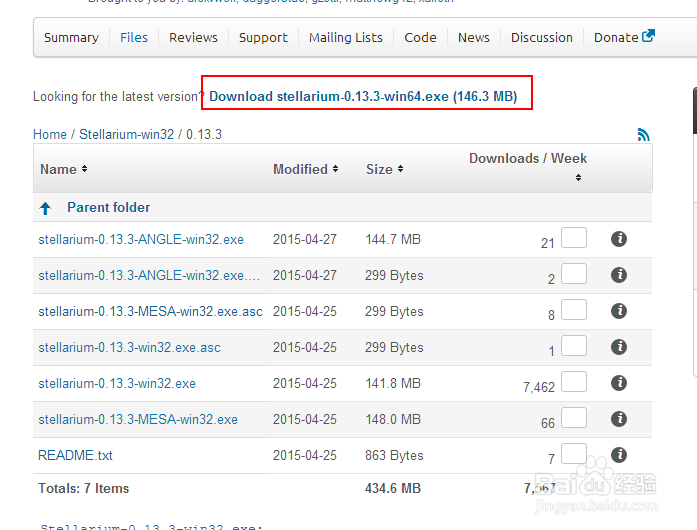The height and width of the screenshot is (530, 697).
Task: Download stellarium-0.13.3-win64.exe latest version link
Action: (x=363, y=96)
